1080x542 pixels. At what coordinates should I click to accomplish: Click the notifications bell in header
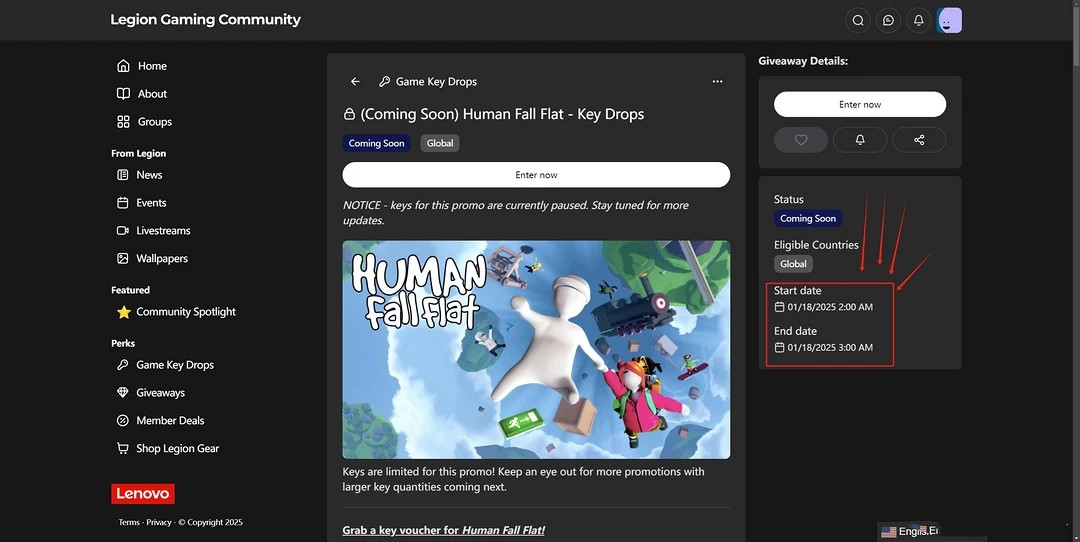pos(918,20)
